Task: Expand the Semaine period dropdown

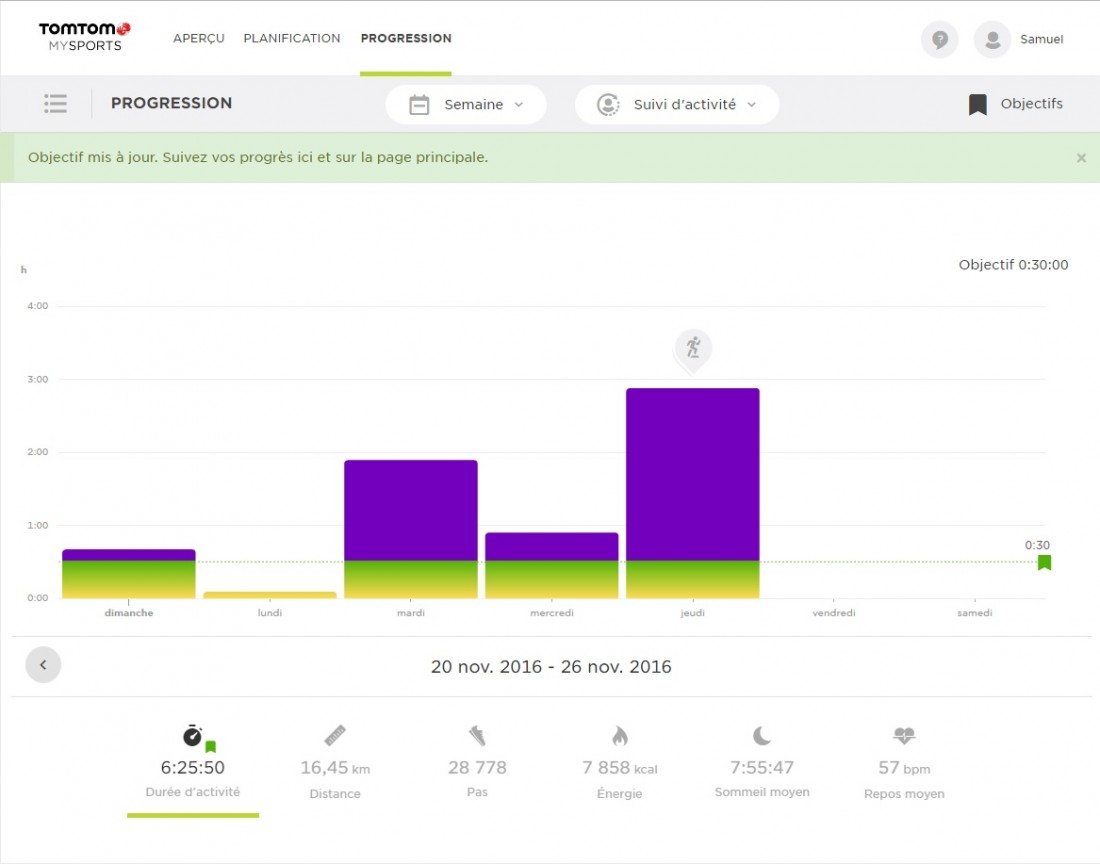Action: [466, 105]
